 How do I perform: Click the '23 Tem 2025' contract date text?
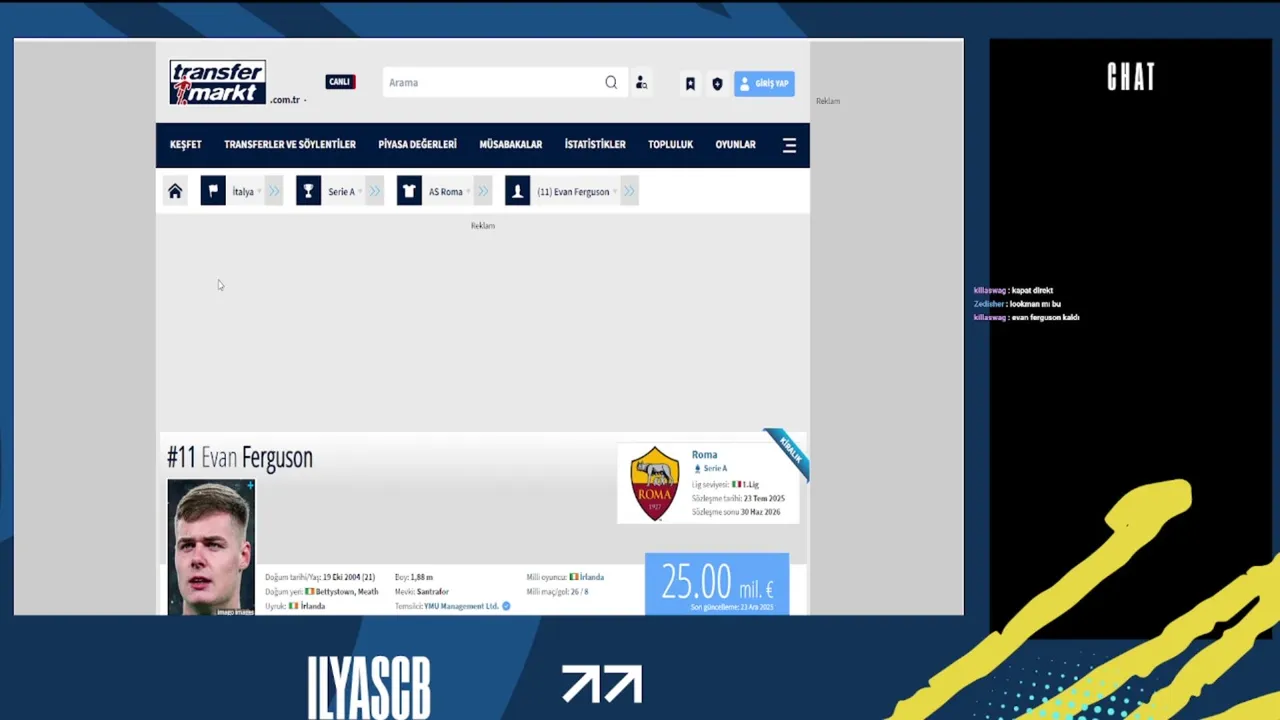(x=764, y=498)
